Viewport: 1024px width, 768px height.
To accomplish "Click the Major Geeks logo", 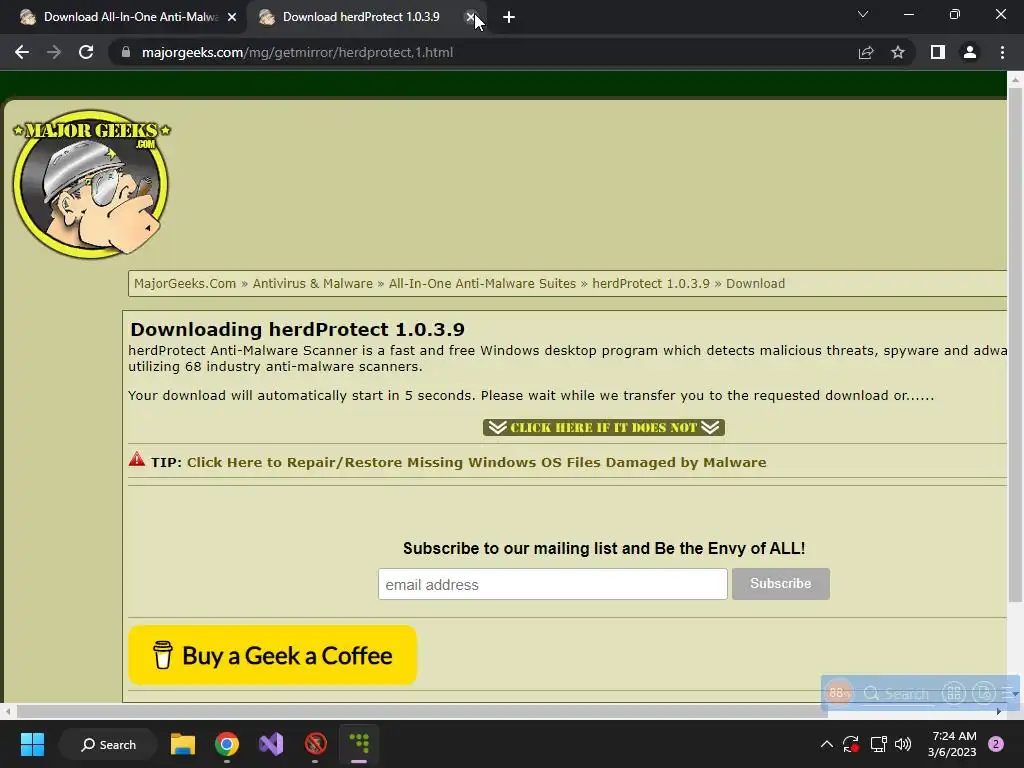I will point(91,184).
